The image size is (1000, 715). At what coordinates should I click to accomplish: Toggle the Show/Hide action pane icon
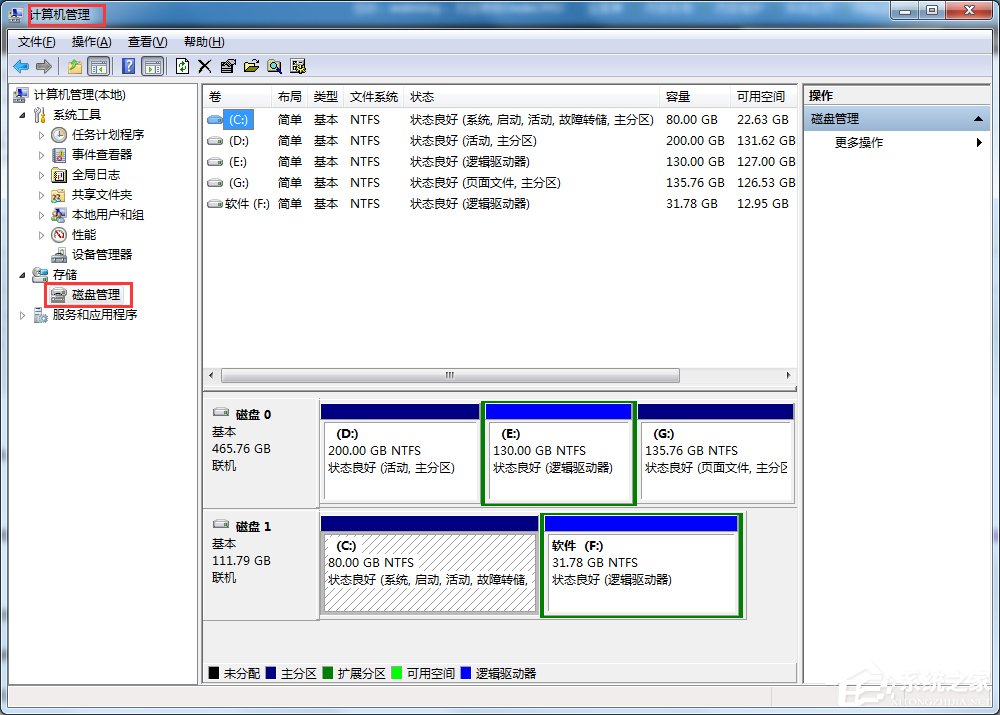(152, 65)
